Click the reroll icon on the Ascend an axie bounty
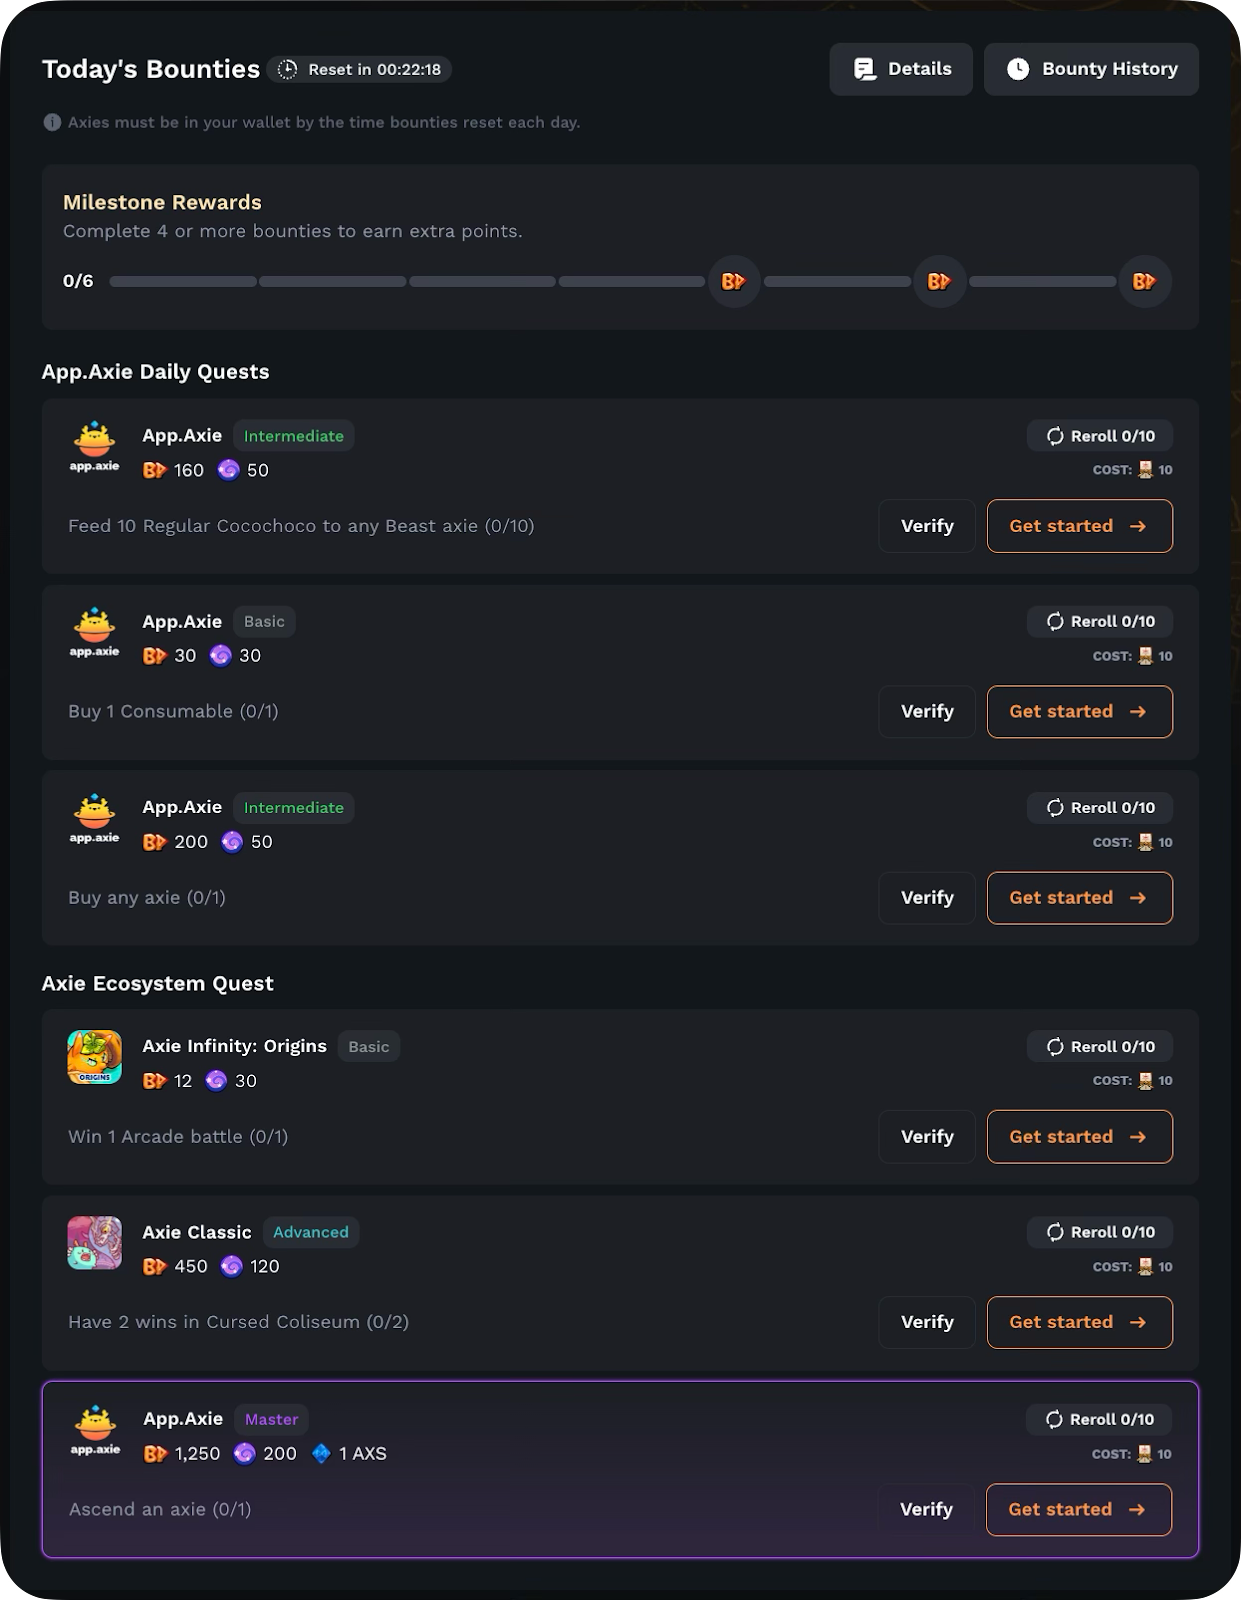 tap(1053, 1419)
